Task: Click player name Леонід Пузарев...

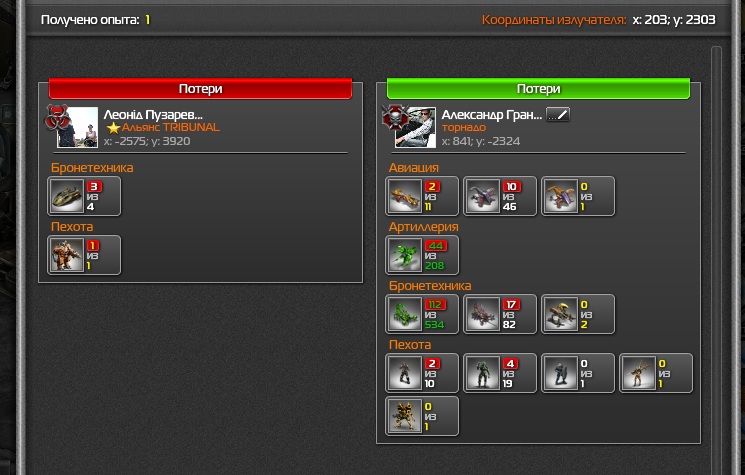Action: (x=153, y=115)
